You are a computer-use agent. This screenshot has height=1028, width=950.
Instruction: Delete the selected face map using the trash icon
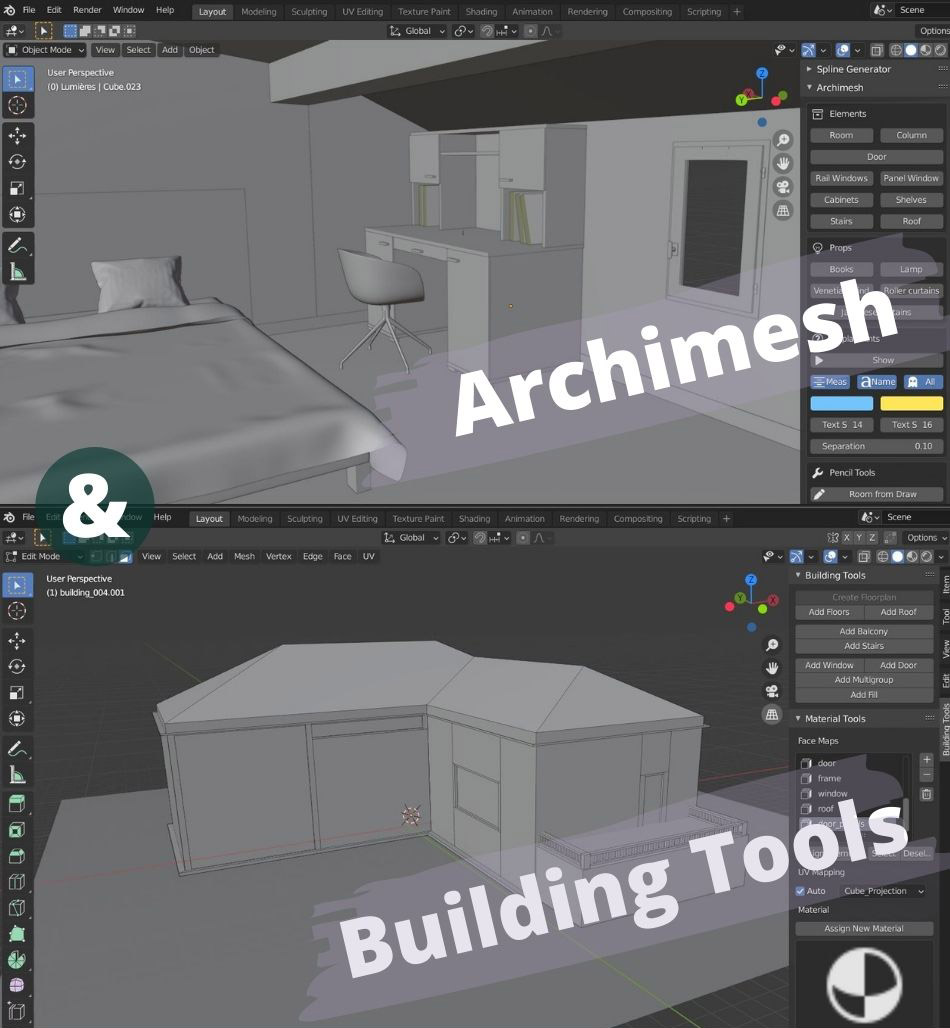pyautogui.click(x=926, y=794)
